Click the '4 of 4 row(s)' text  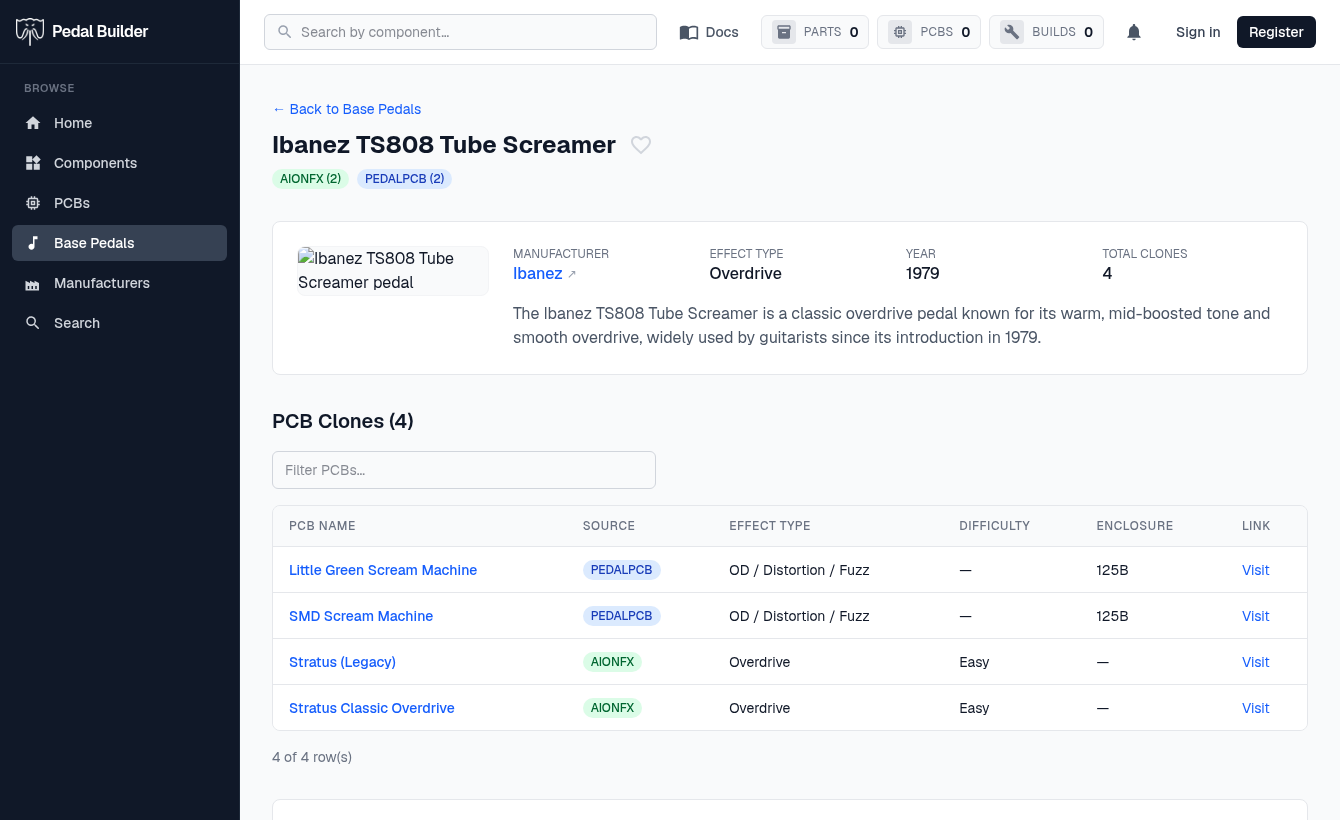click(x=312, y=757)
